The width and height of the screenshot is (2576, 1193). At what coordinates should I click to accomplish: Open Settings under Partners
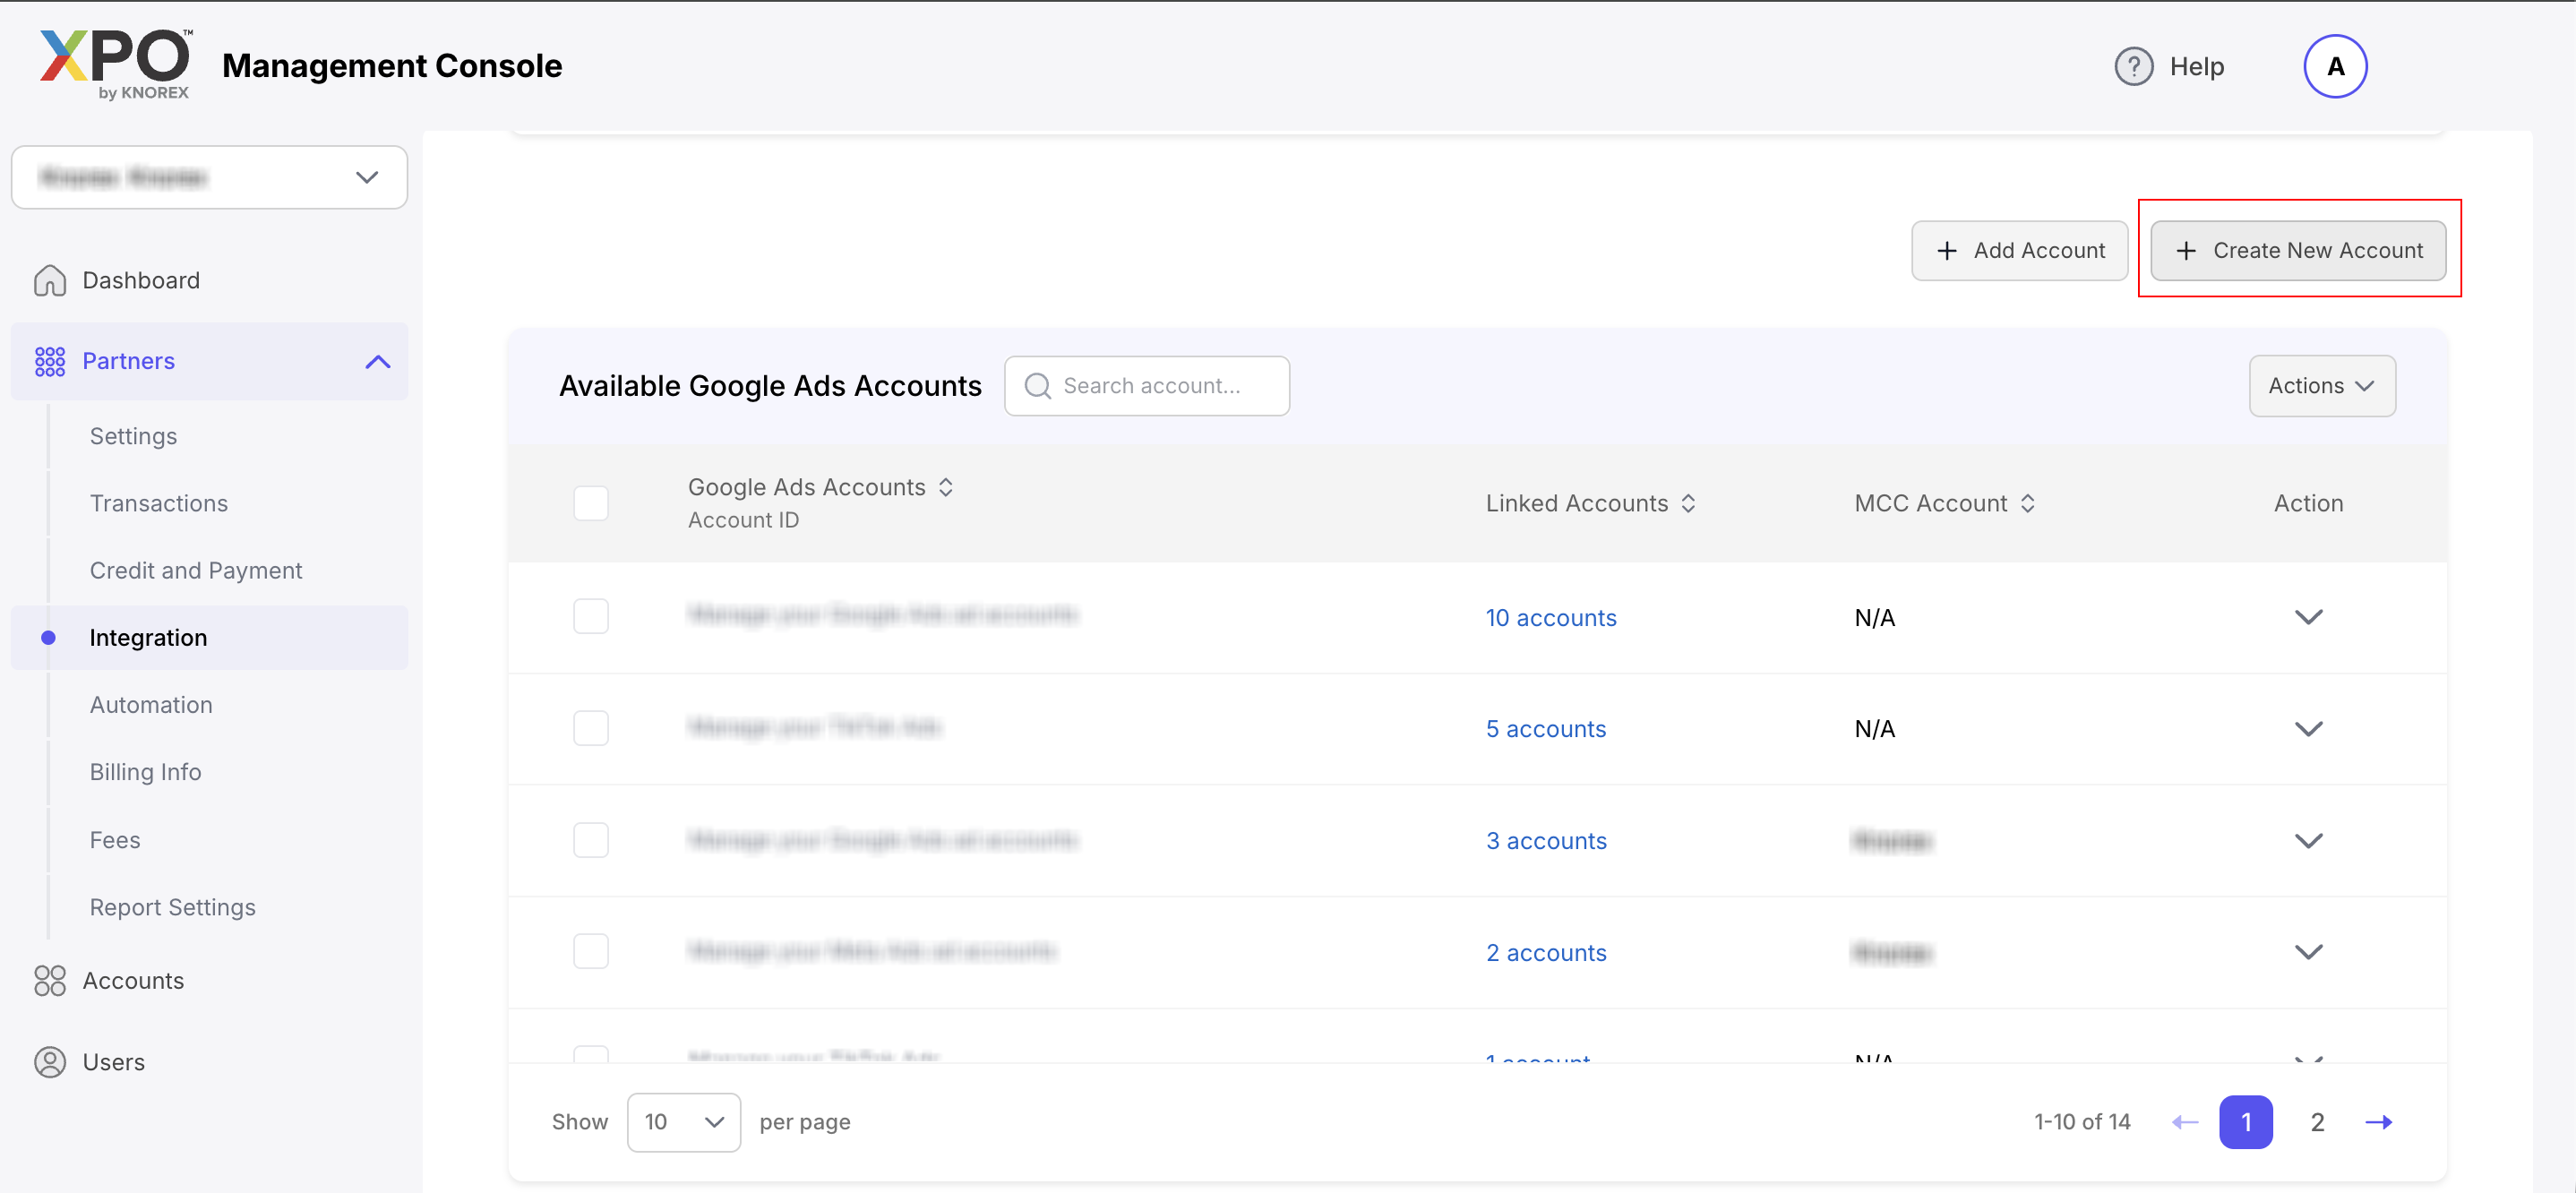point(133,436)
